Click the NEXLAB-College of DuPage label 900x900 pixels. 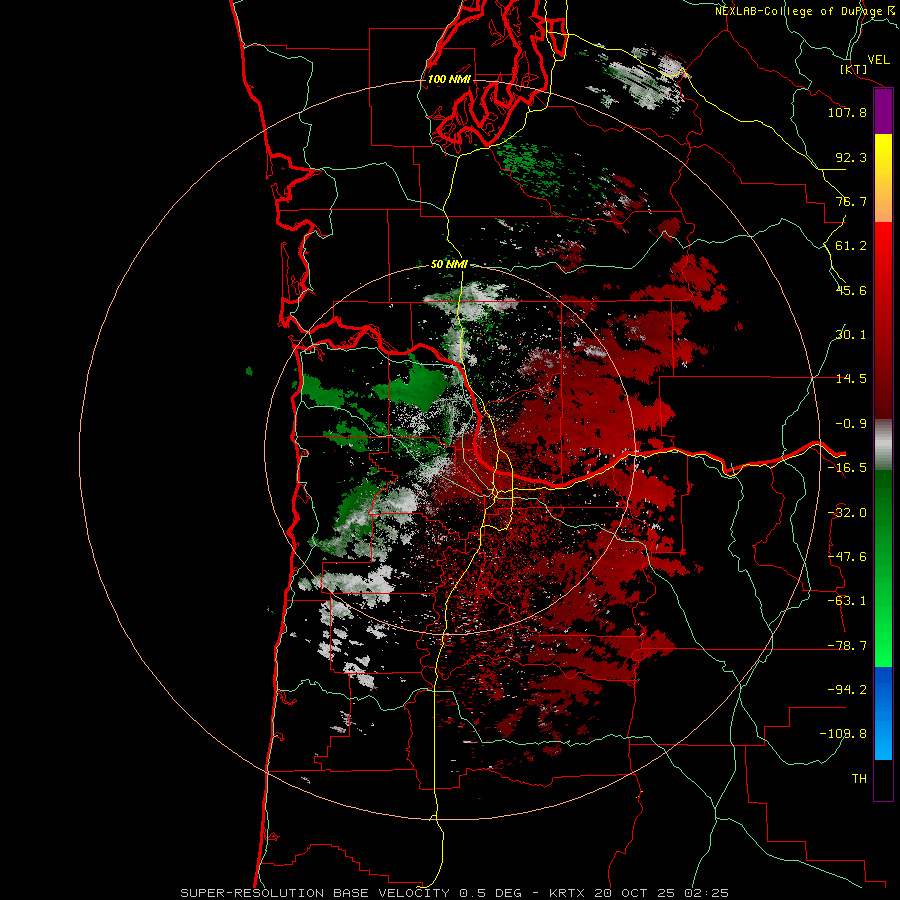point(804,11)
